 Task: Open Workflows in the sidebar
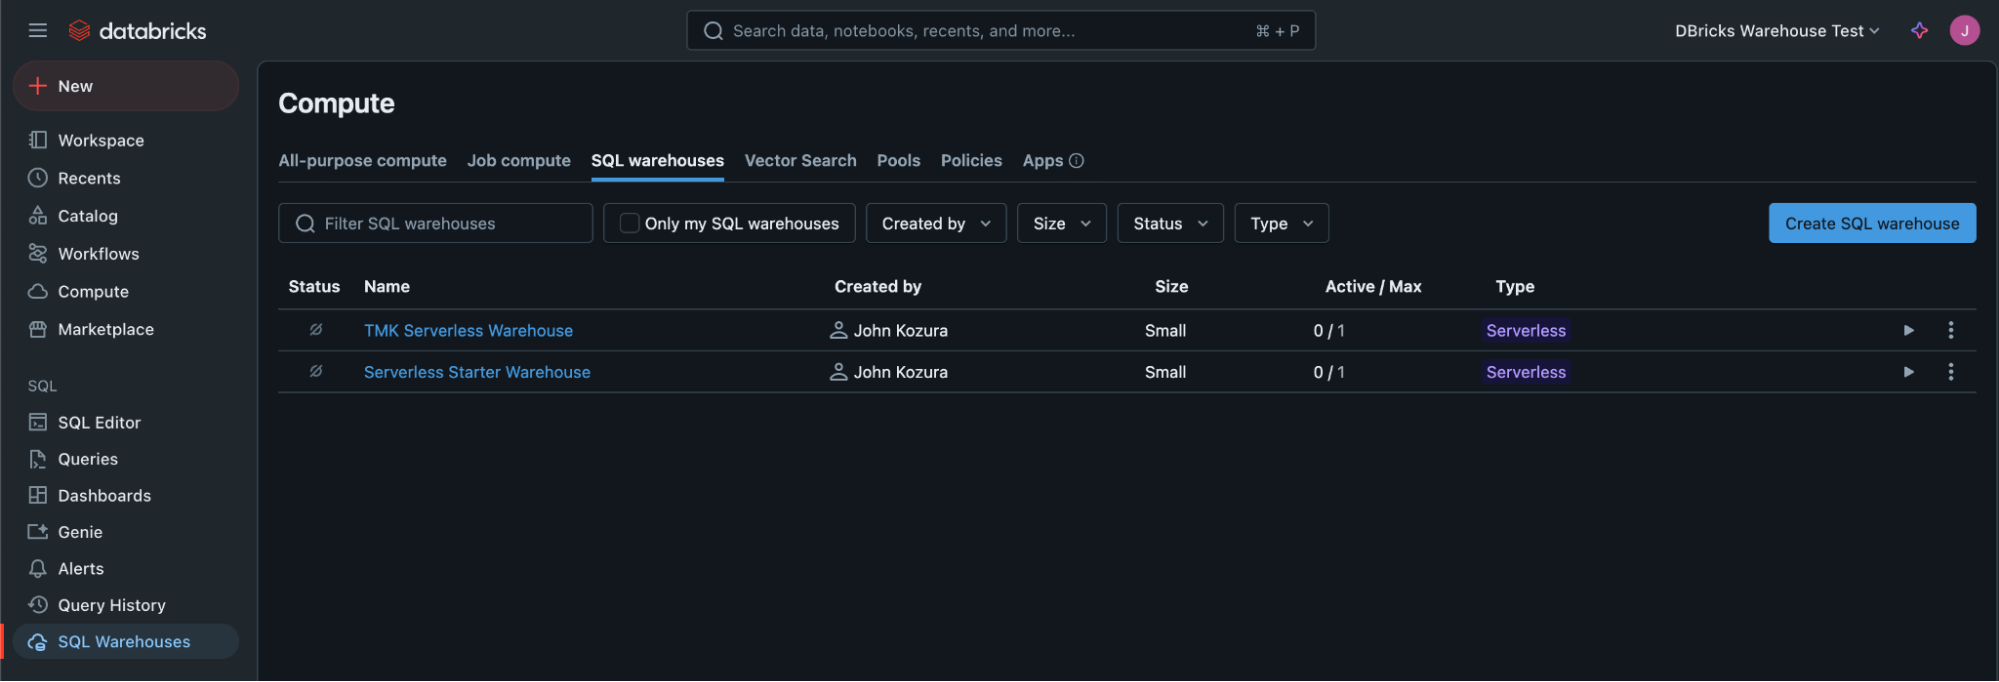click(125, 254)
